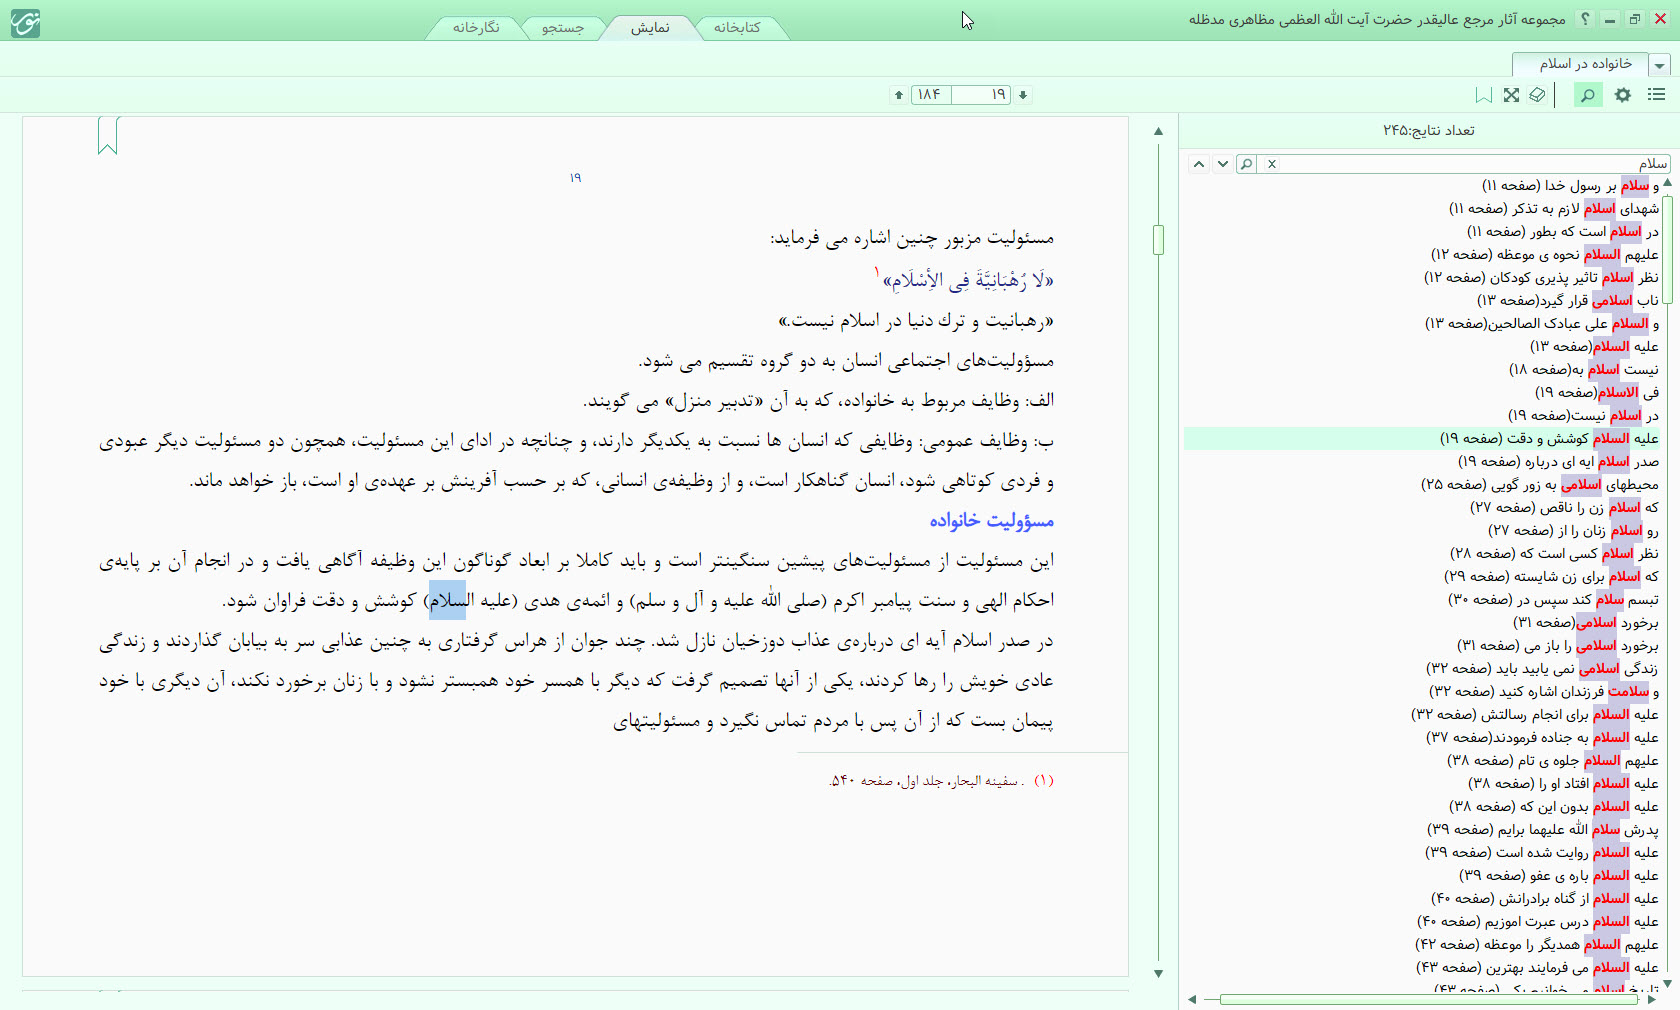1680x1010 pixels.
Task: Click the open book icon in toolbar
Action: [x=1537, y=95]
